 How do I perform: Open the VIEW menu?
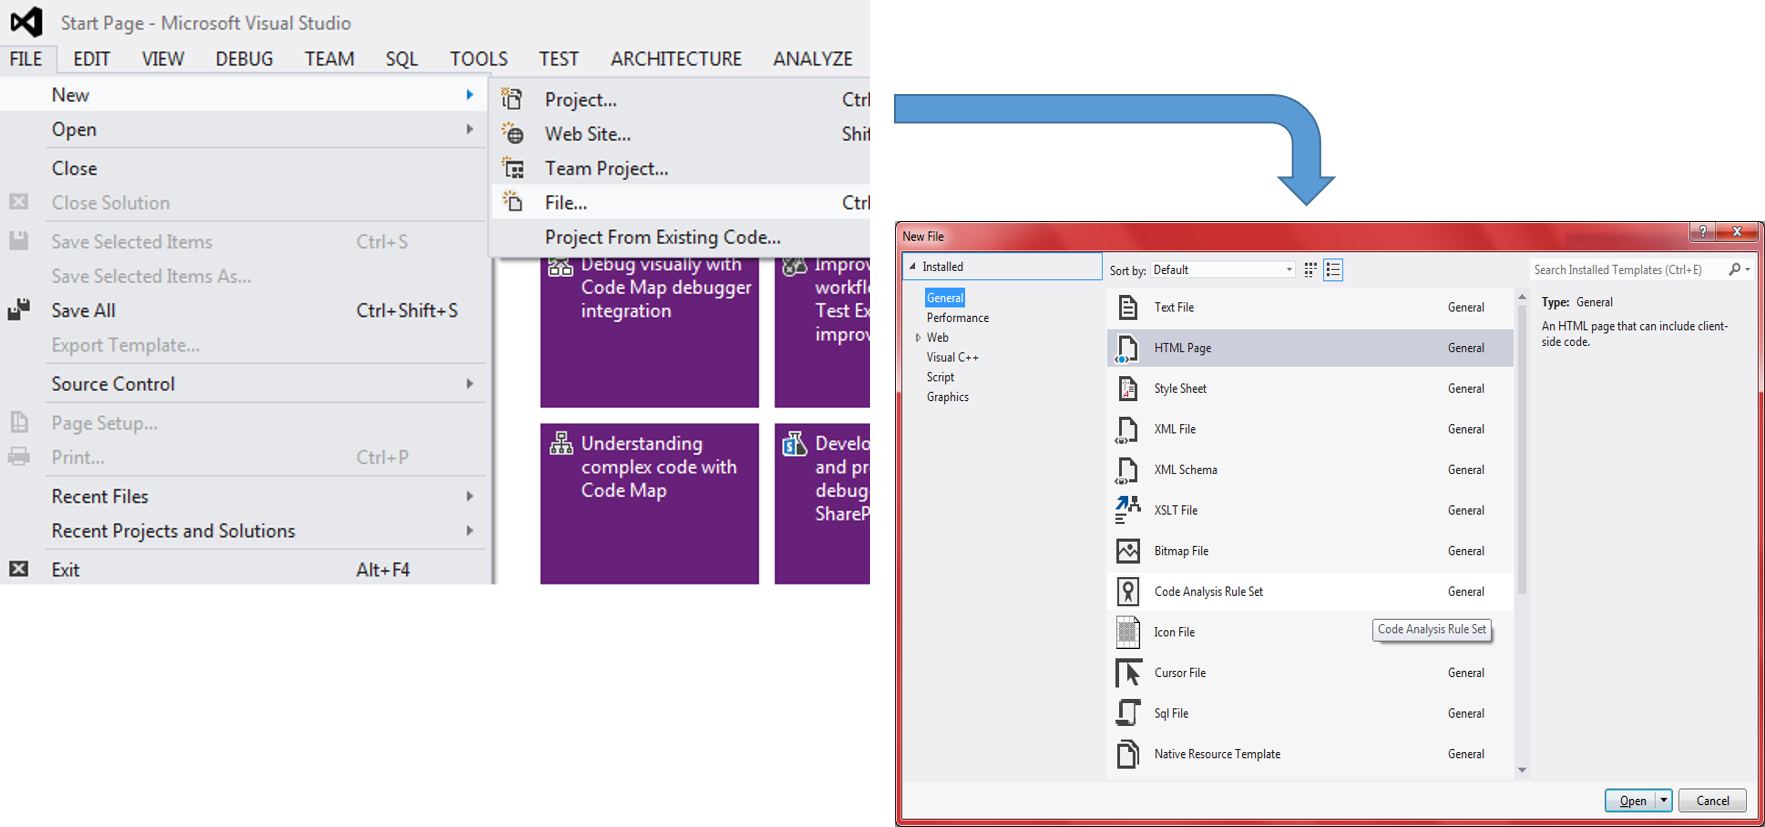tap(163, 59)
